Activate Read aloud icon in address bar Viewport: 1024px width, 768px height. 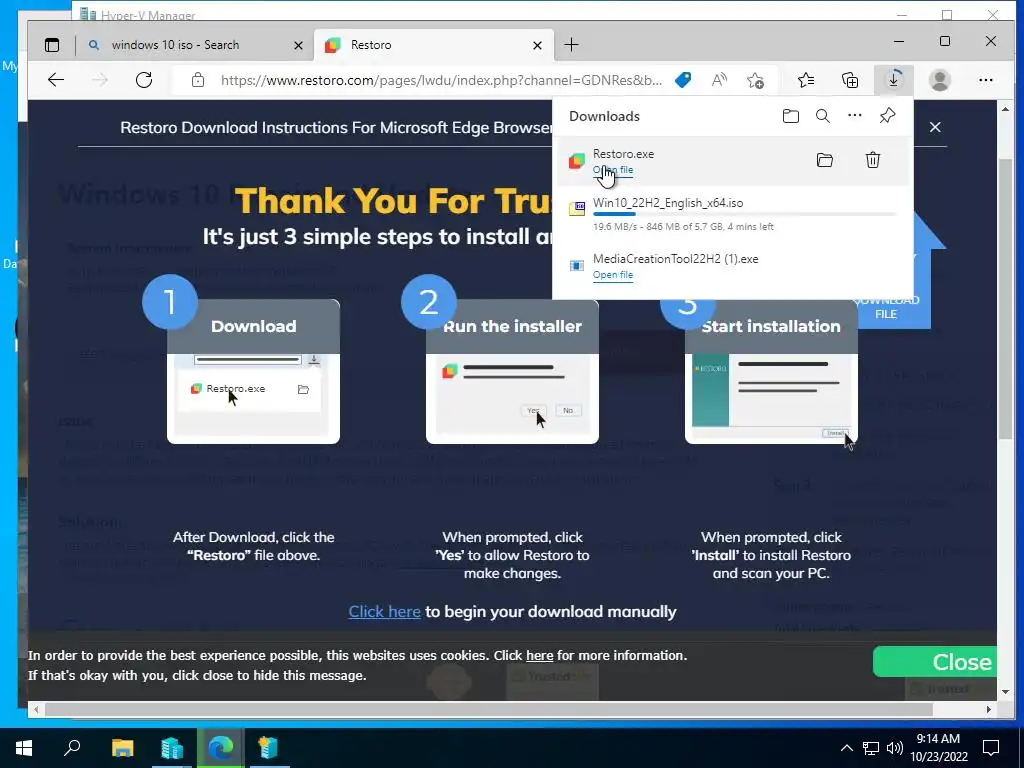pos(719,80)
